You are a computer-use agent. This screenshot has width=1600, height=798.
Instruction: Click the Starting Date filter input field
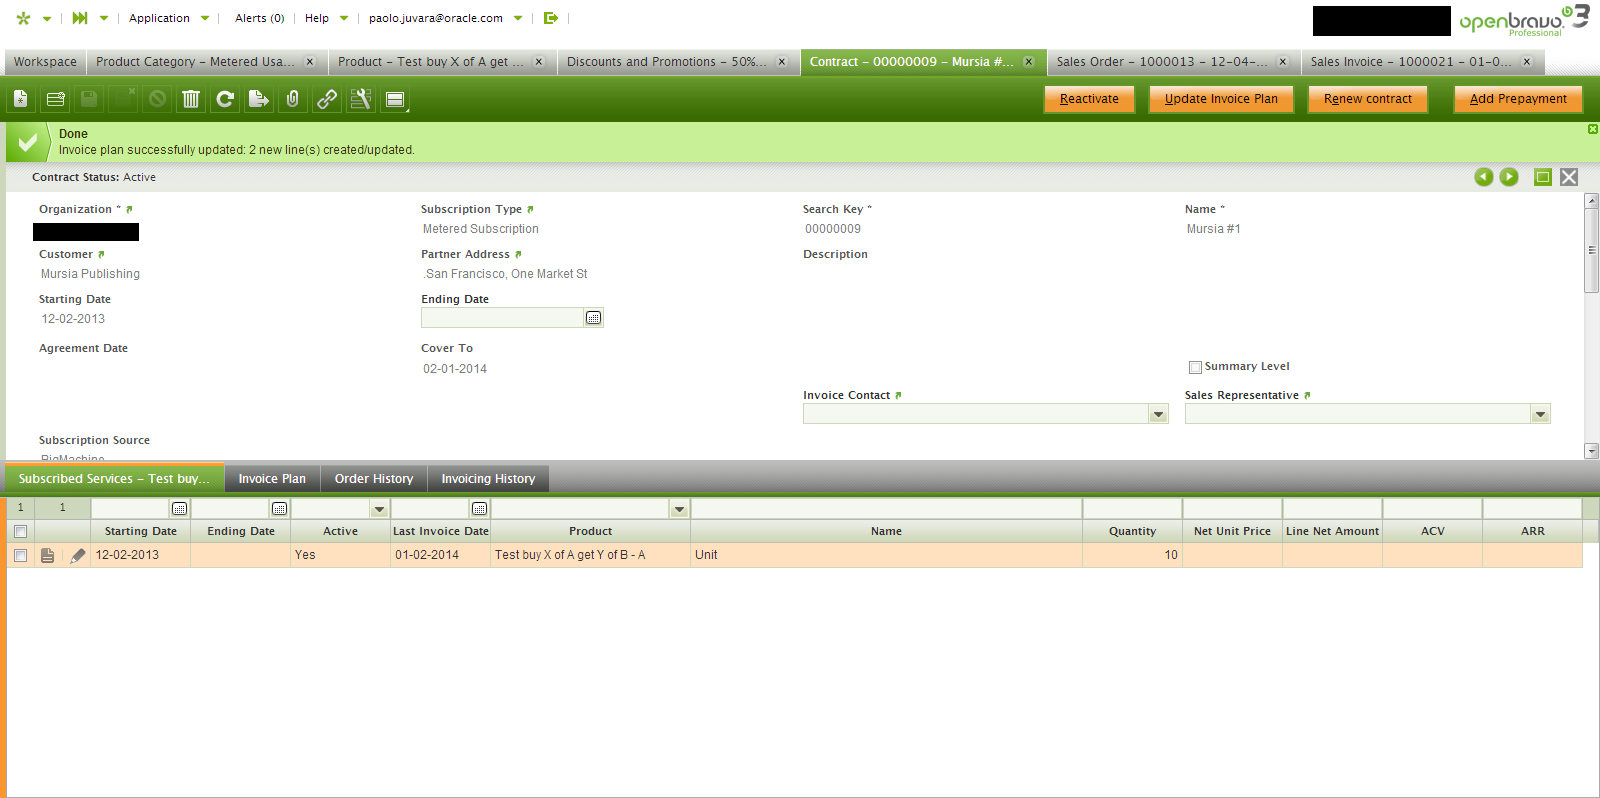130,509
